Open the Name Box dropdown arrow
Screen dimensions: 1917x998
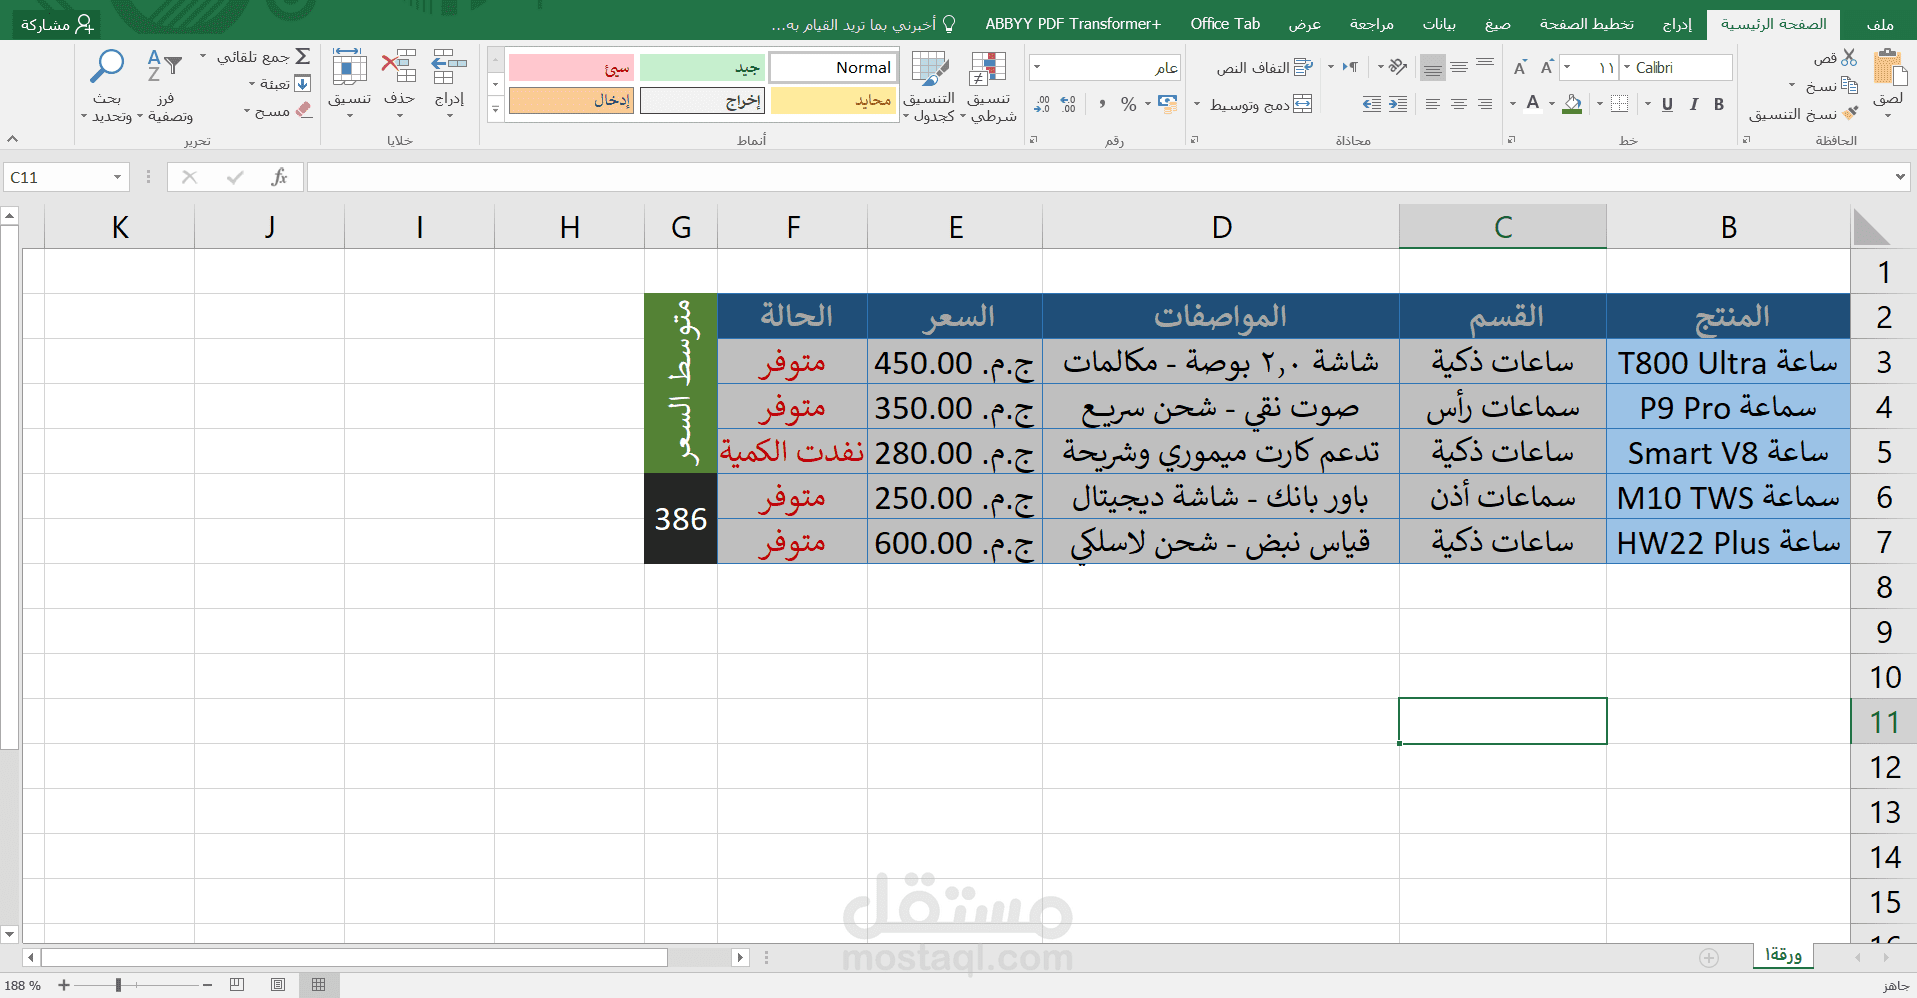point(117,177)
